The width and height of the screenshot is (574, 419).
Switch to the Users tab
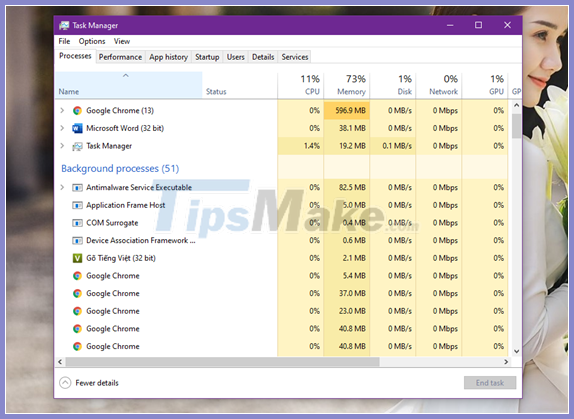click(x=235, y=57)
